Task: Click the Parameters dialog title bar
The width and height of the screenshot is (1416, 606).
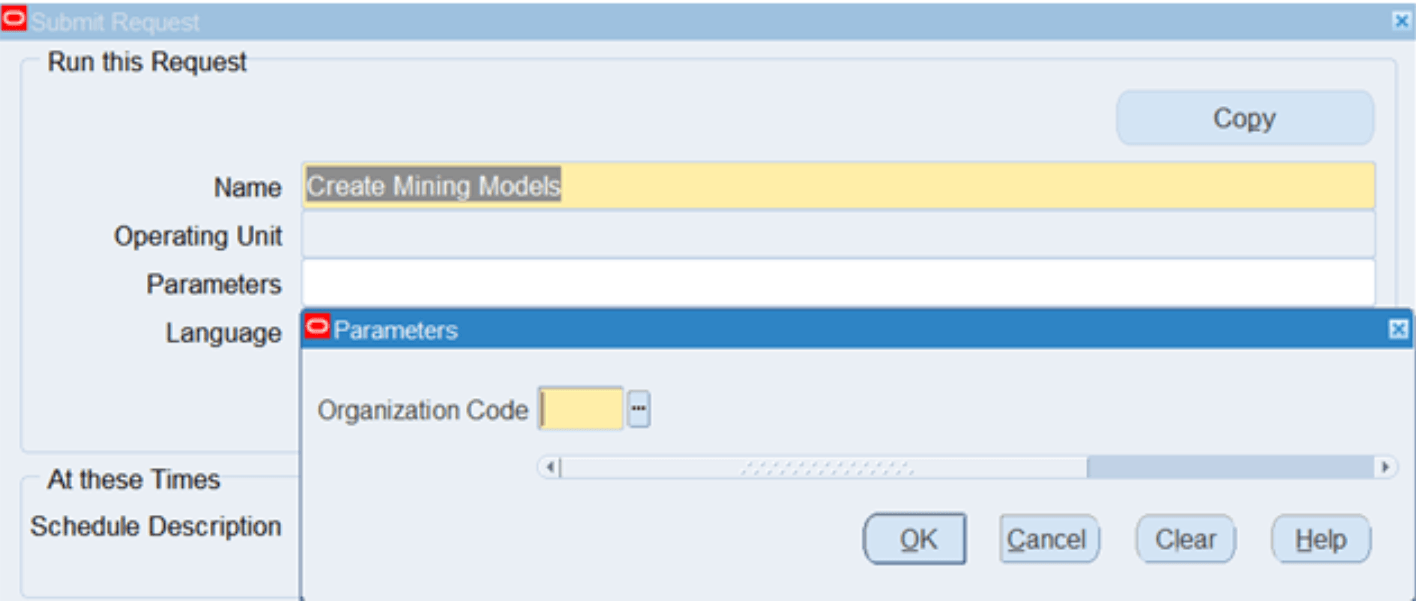Action: click(850, 330)
